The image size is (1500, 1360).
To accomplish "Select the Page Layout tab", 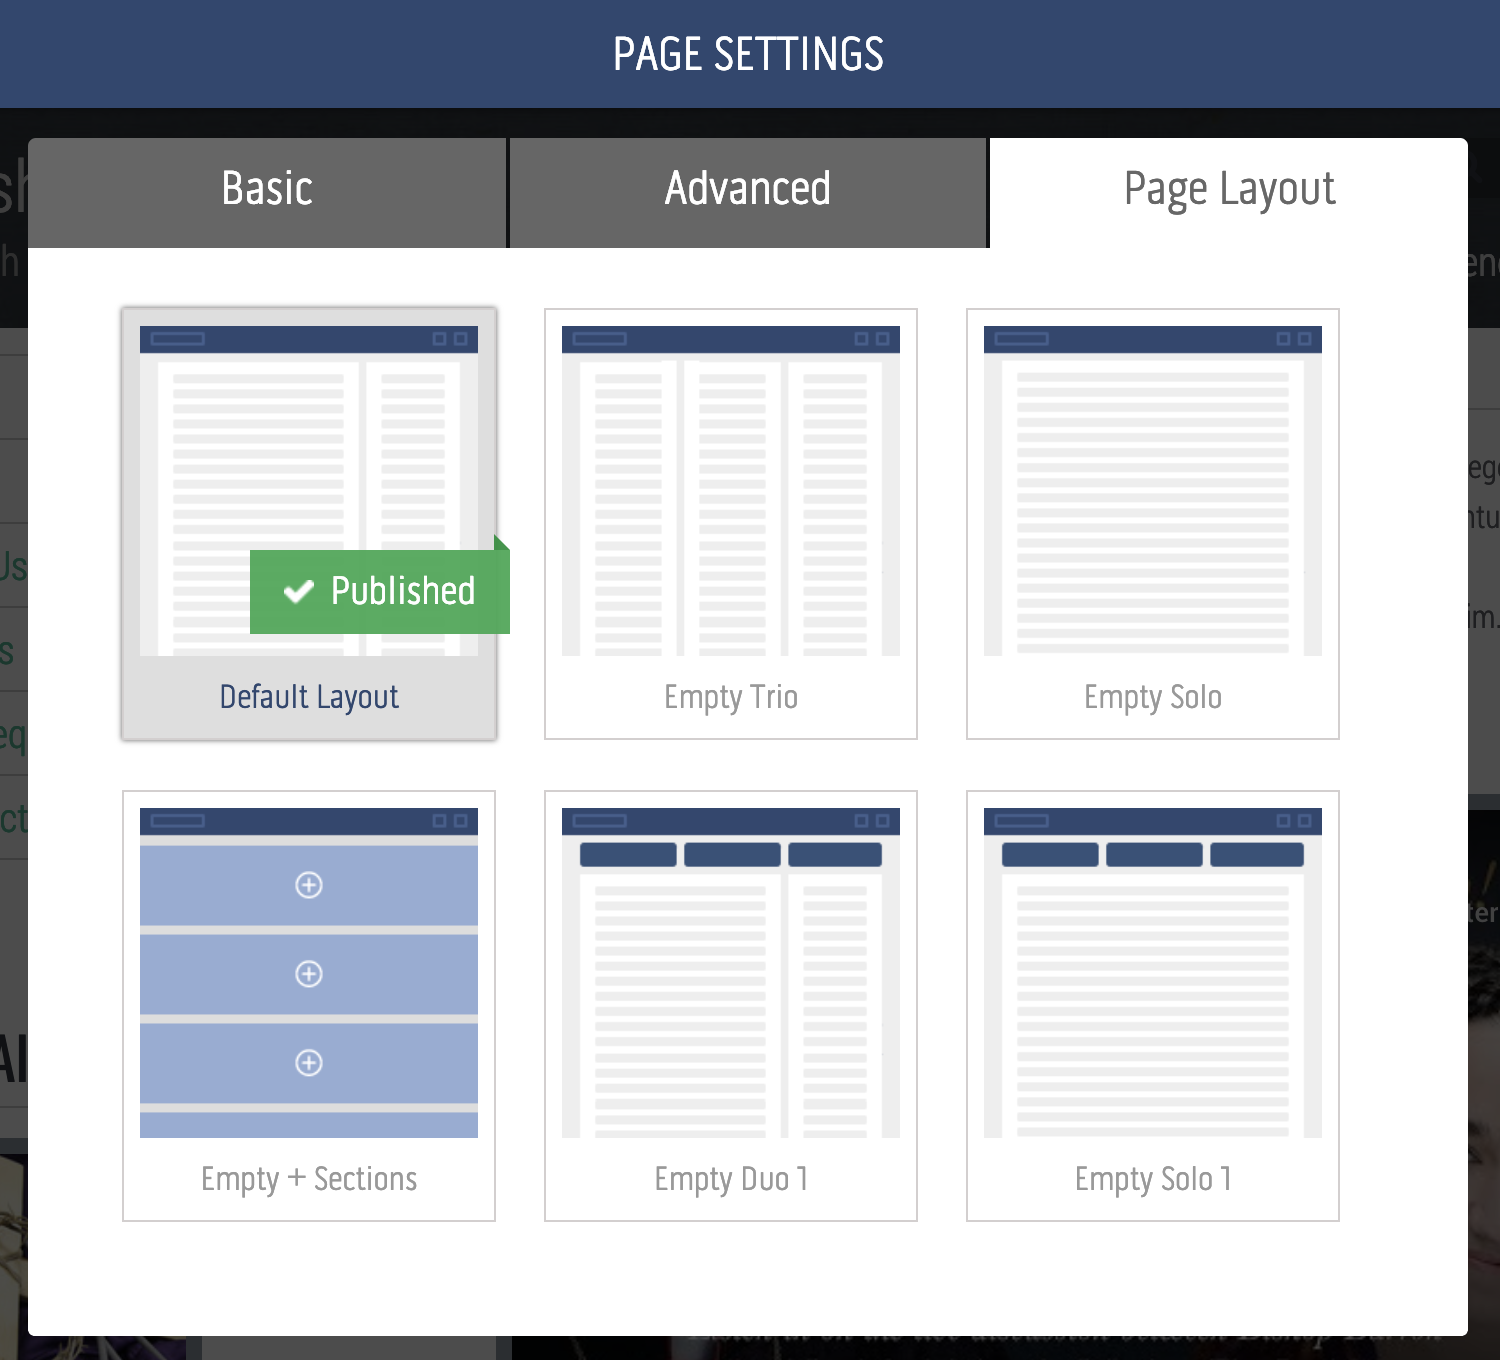I will (x=1229, y=193).
